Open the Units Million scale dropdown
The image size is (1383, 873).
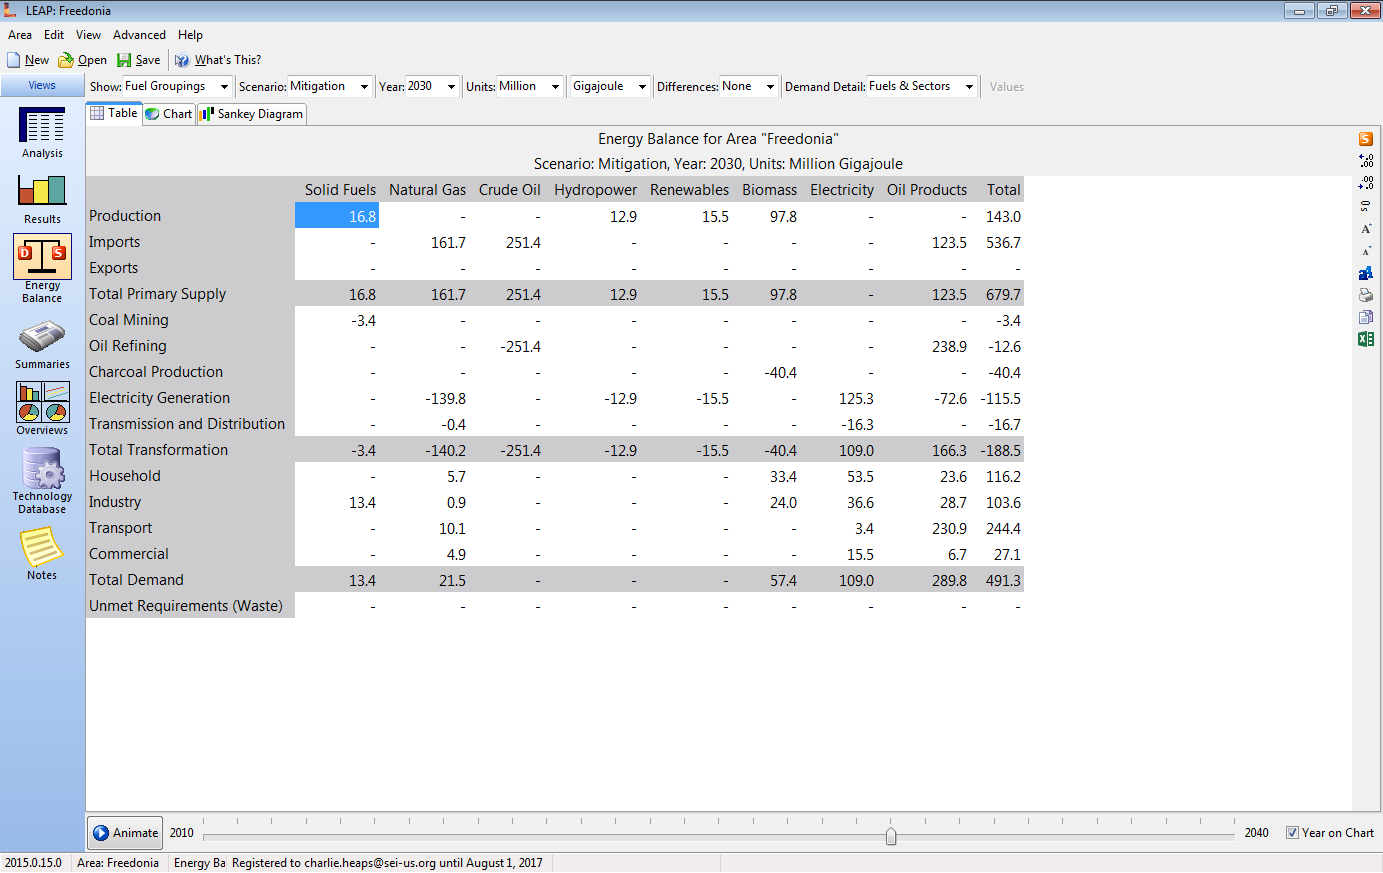(555, 87)
